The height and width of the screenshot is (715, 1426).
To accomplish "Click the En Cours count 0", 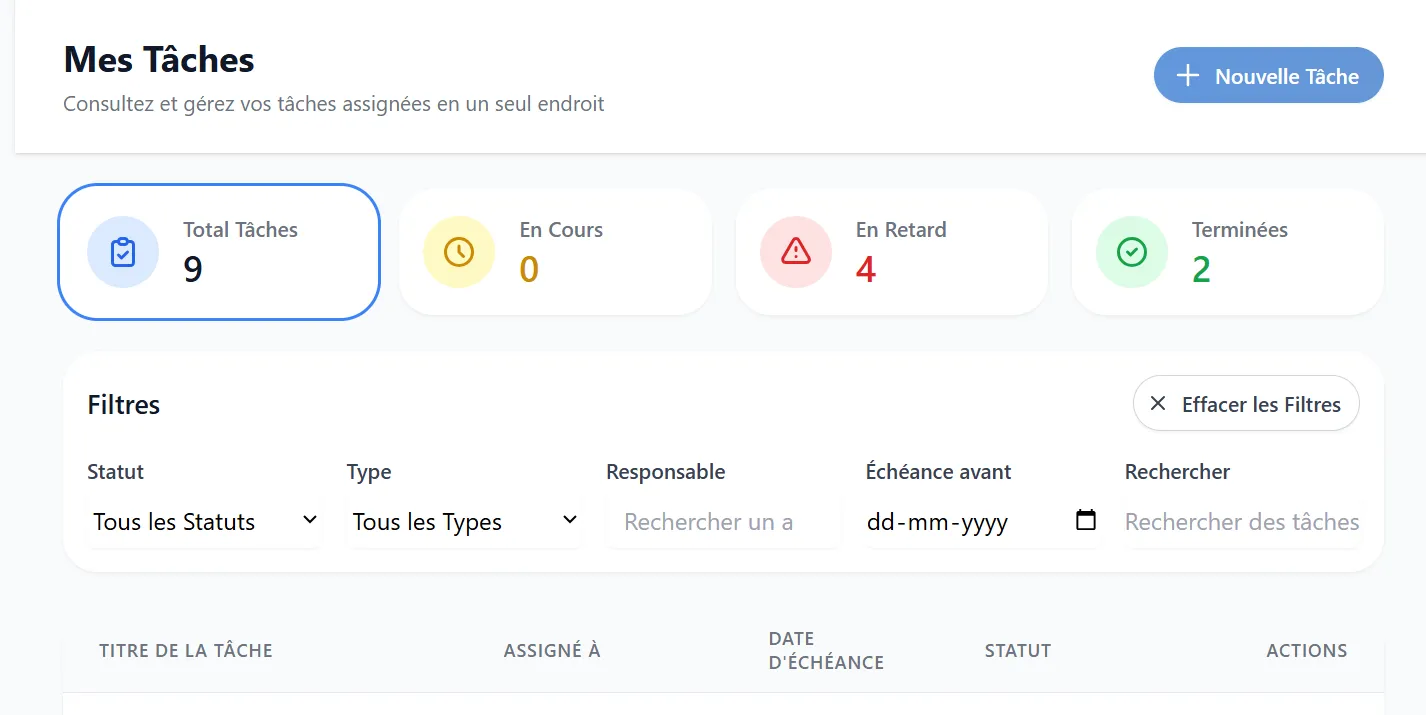I will [x=529, y=270].
